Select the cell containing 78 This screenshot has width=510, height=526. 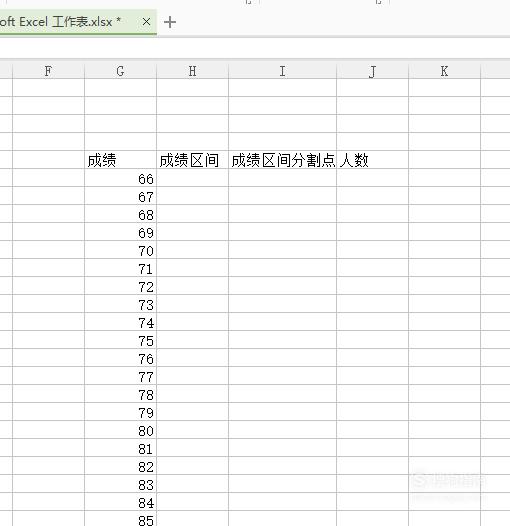[120, 394]
